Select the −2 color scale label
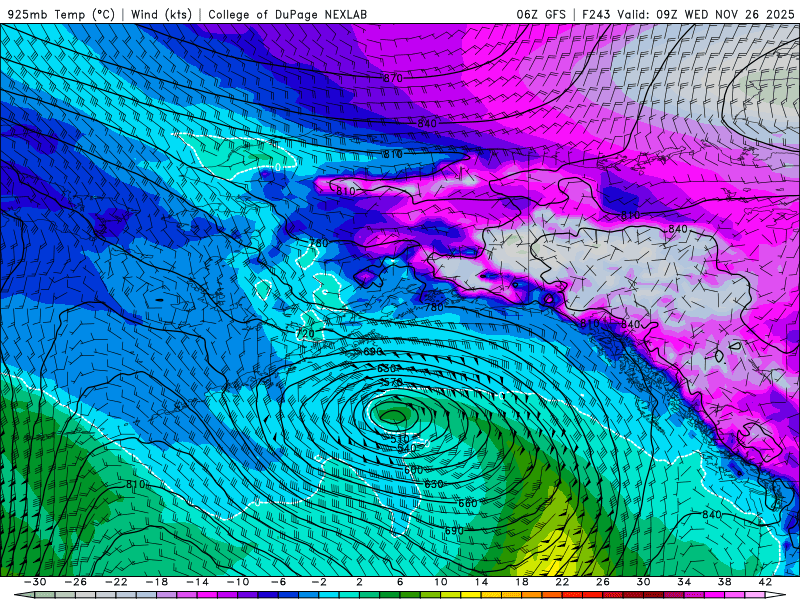Image resolution: width=800 pixels, height=600 pixels. point(319,582)
